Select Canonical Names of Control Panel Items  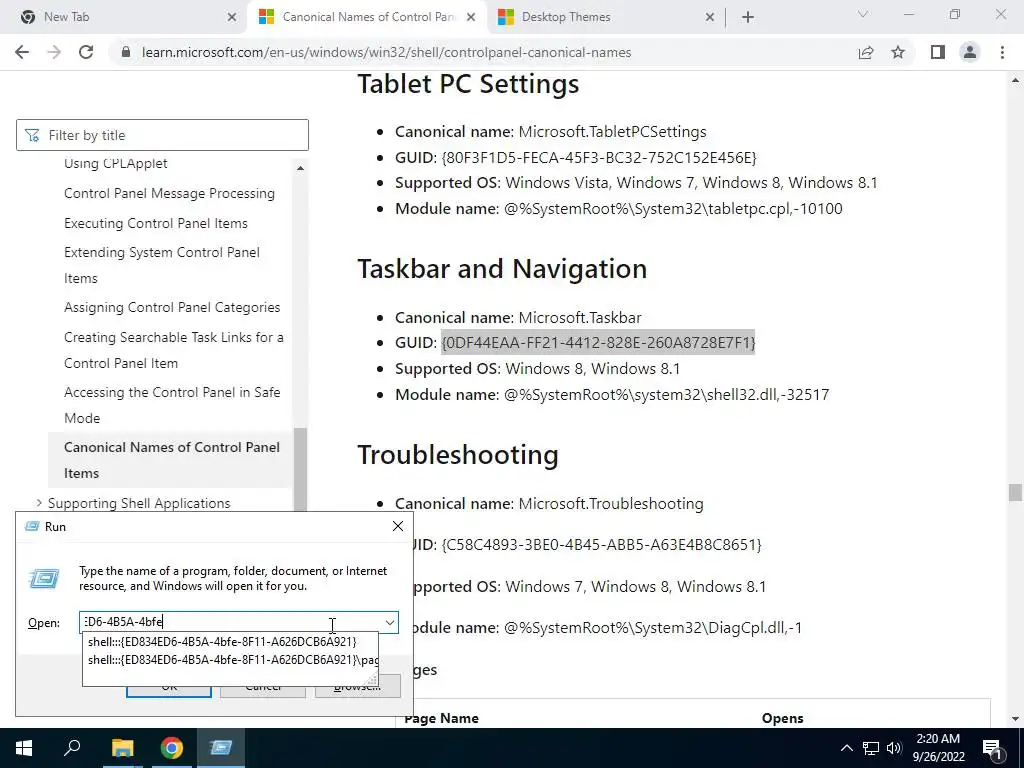tap(172, 460)
